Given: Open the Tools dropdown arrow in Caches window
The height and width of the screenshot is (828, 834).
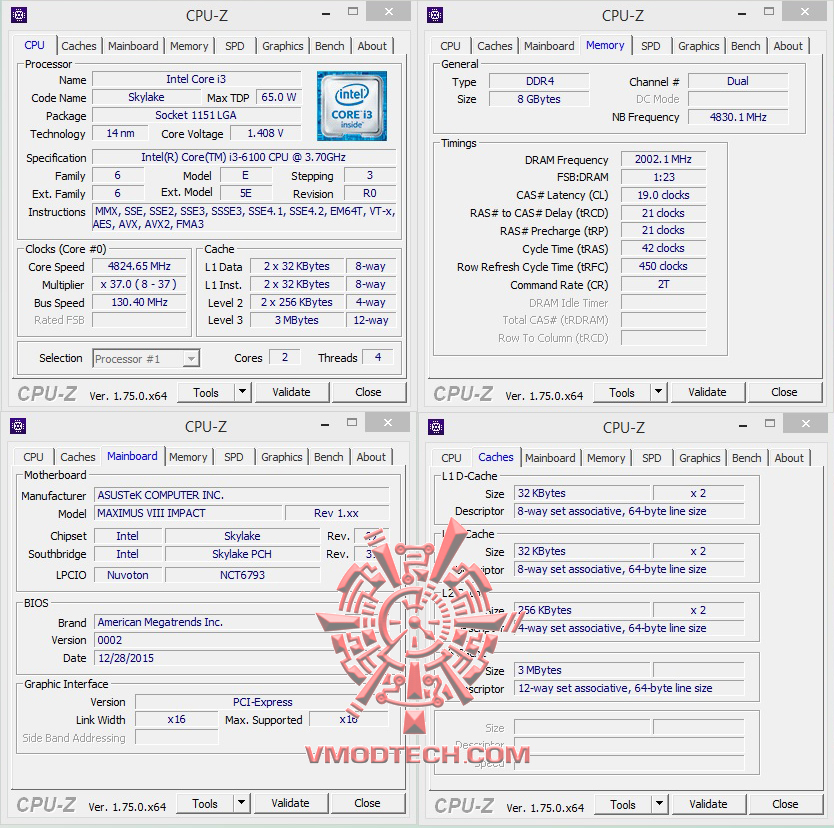Looking at the screenshot, I should [x=660, y=804].
